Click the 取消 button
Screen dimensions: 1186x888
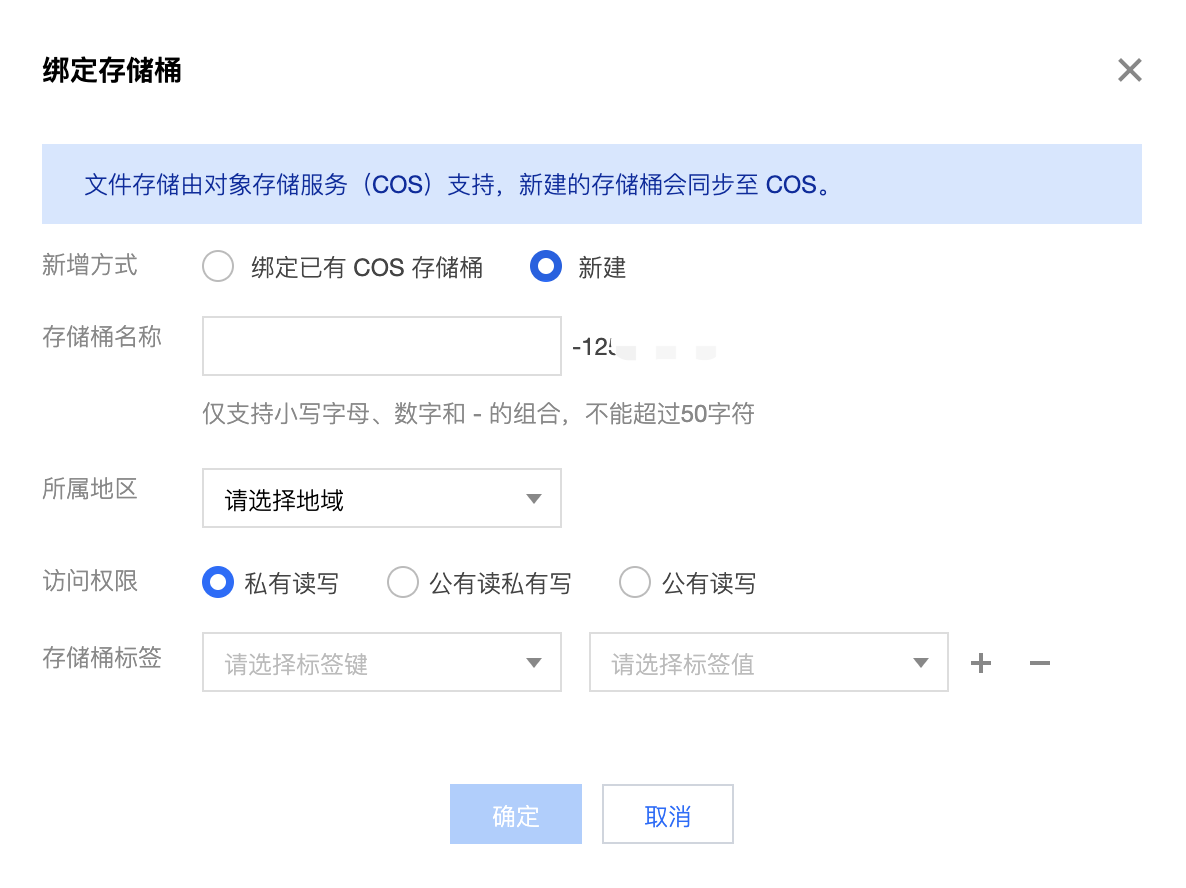tap(667, 815)
